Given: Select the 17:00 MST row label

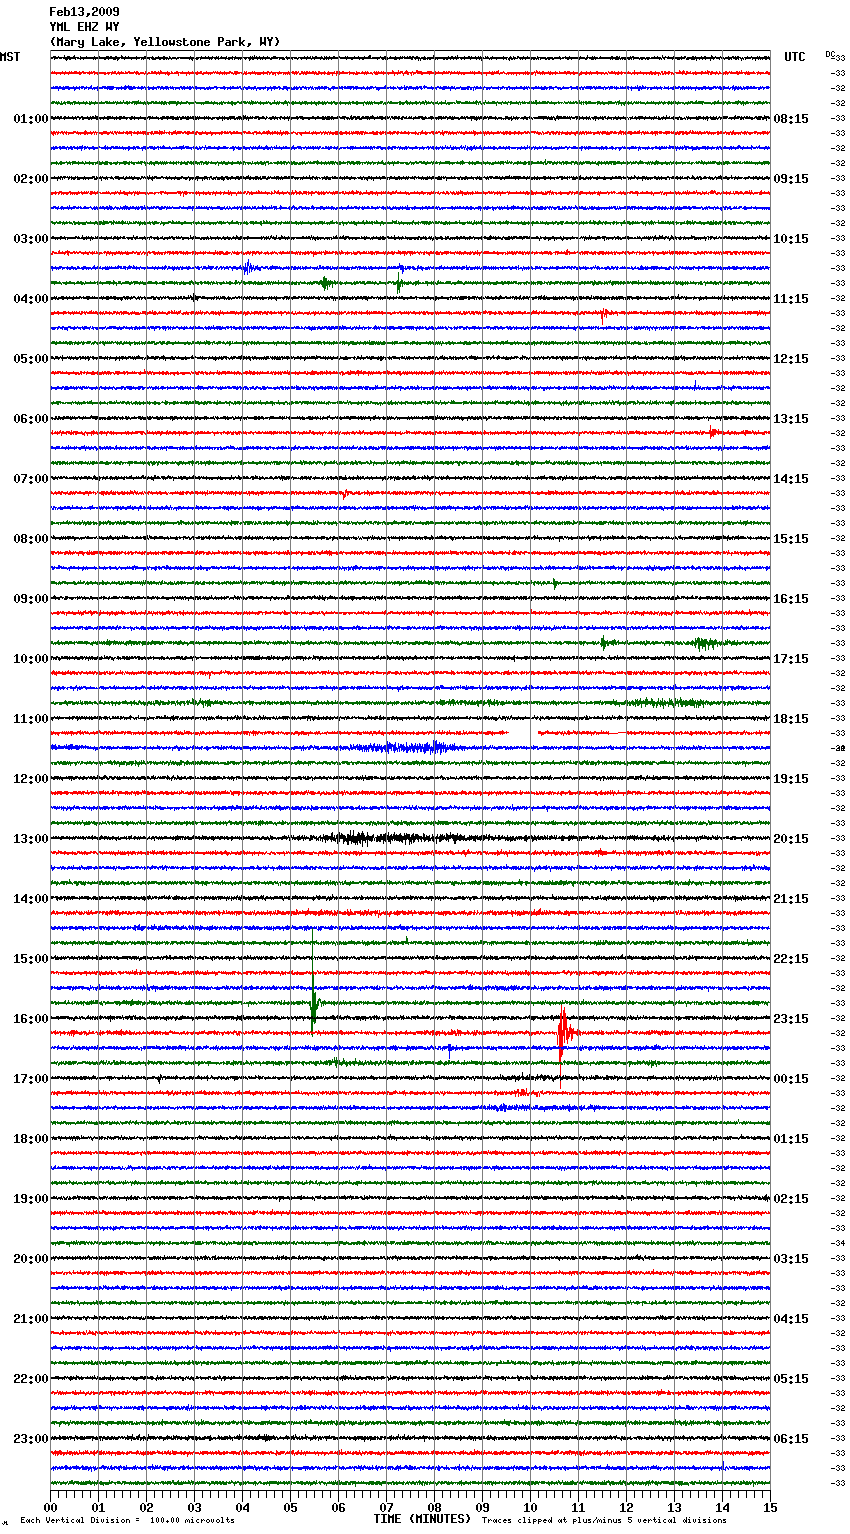Looking at the screenshot, I should click(30, 1079).
